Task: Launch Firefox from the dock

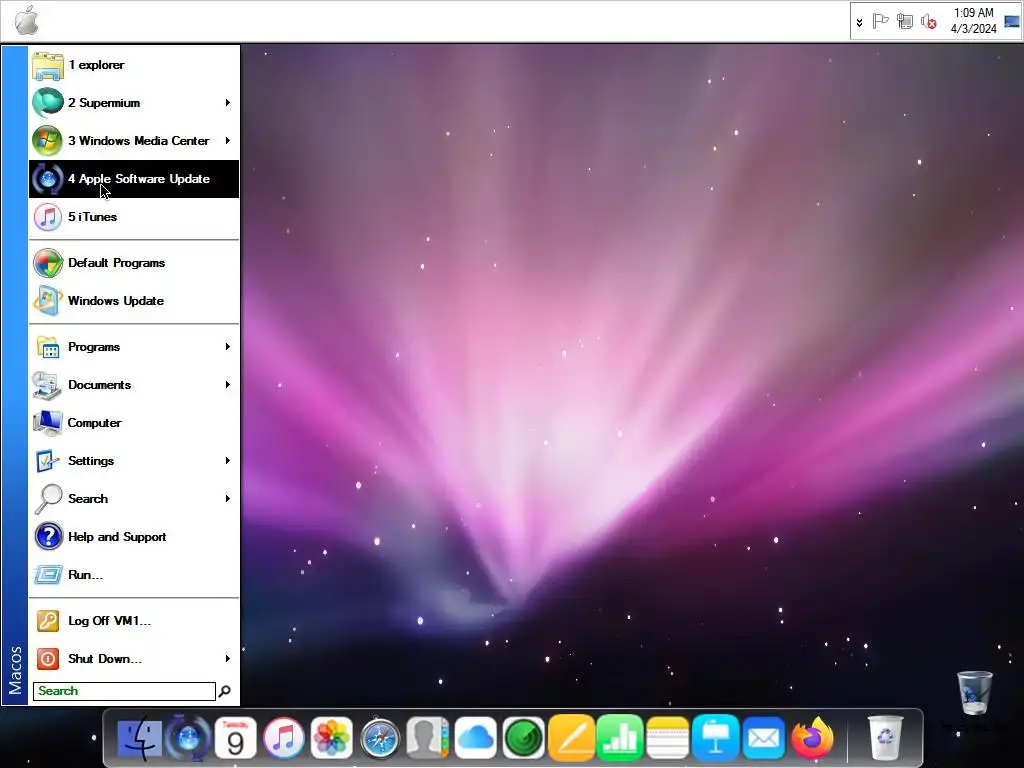Action: coord(812,738)
